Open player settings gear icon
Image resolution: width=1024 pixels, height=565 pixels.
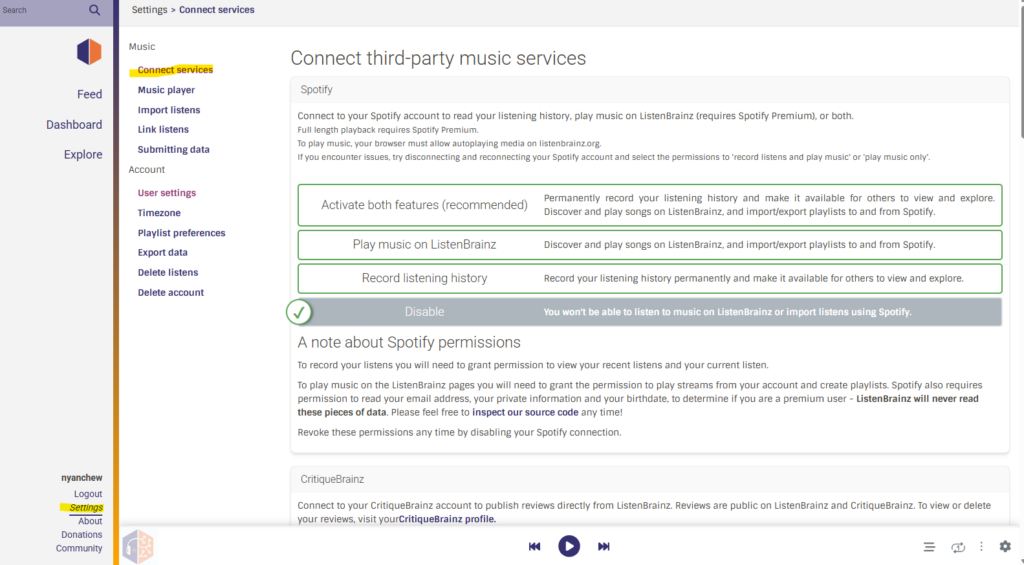1005,547
